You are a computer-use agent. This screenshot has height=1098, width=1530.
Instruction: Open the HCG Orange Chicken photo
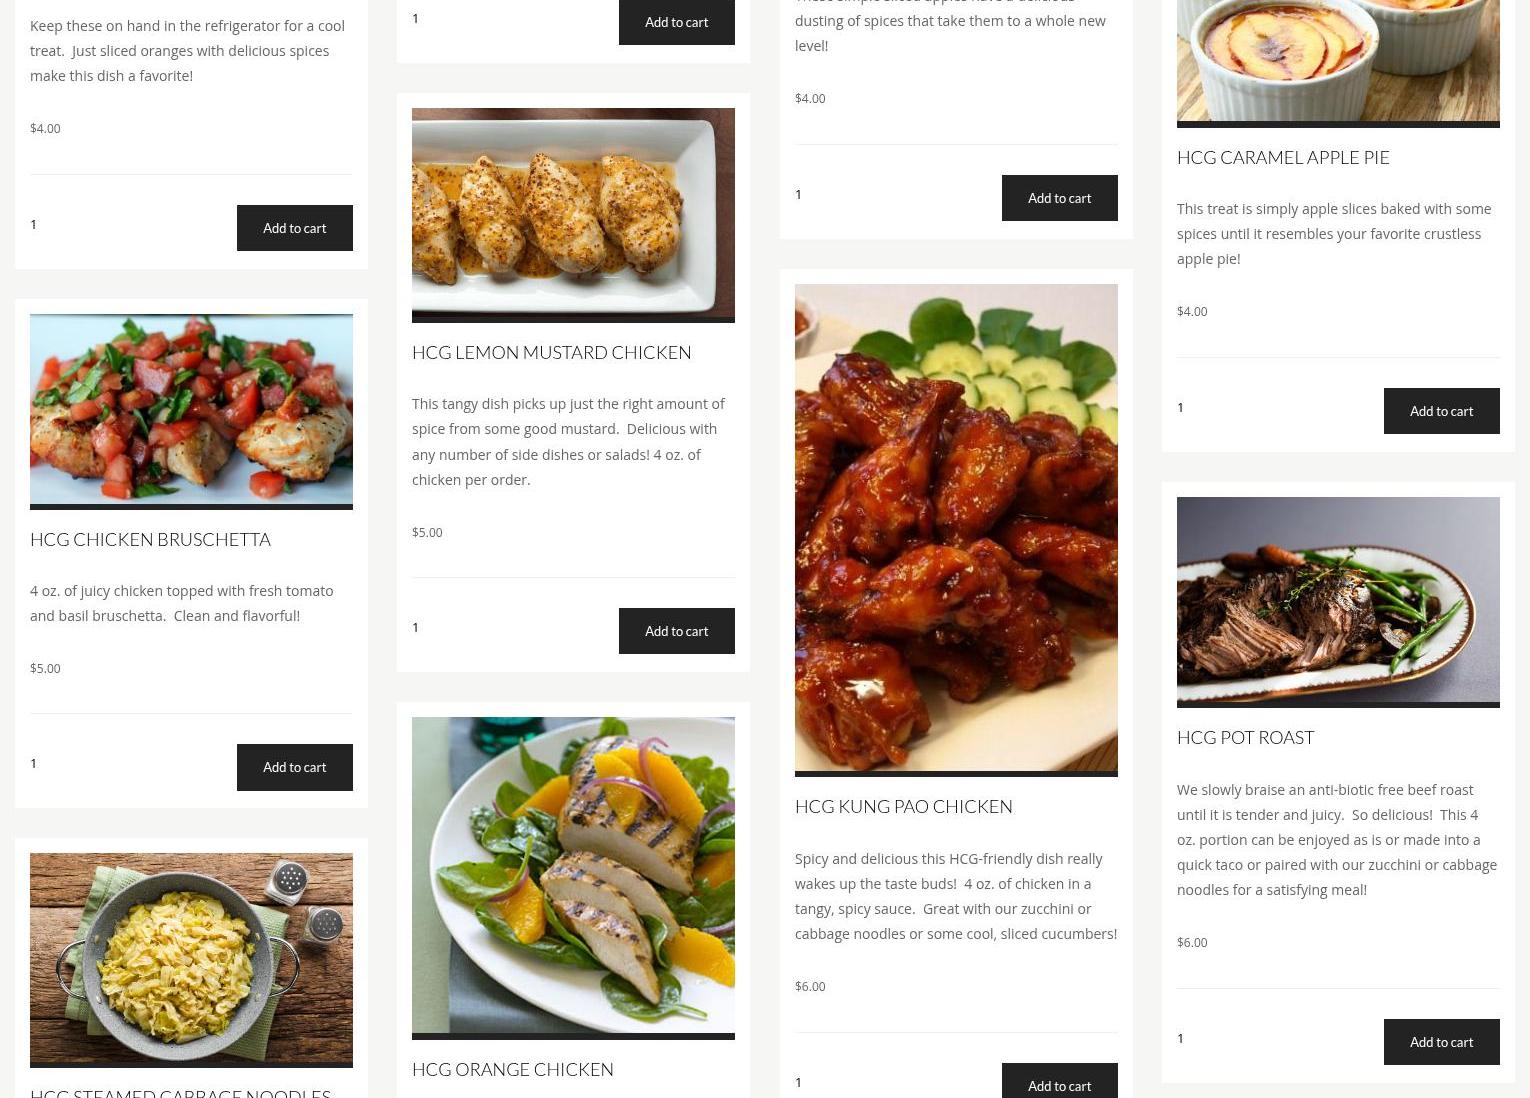tap(573, 878)
